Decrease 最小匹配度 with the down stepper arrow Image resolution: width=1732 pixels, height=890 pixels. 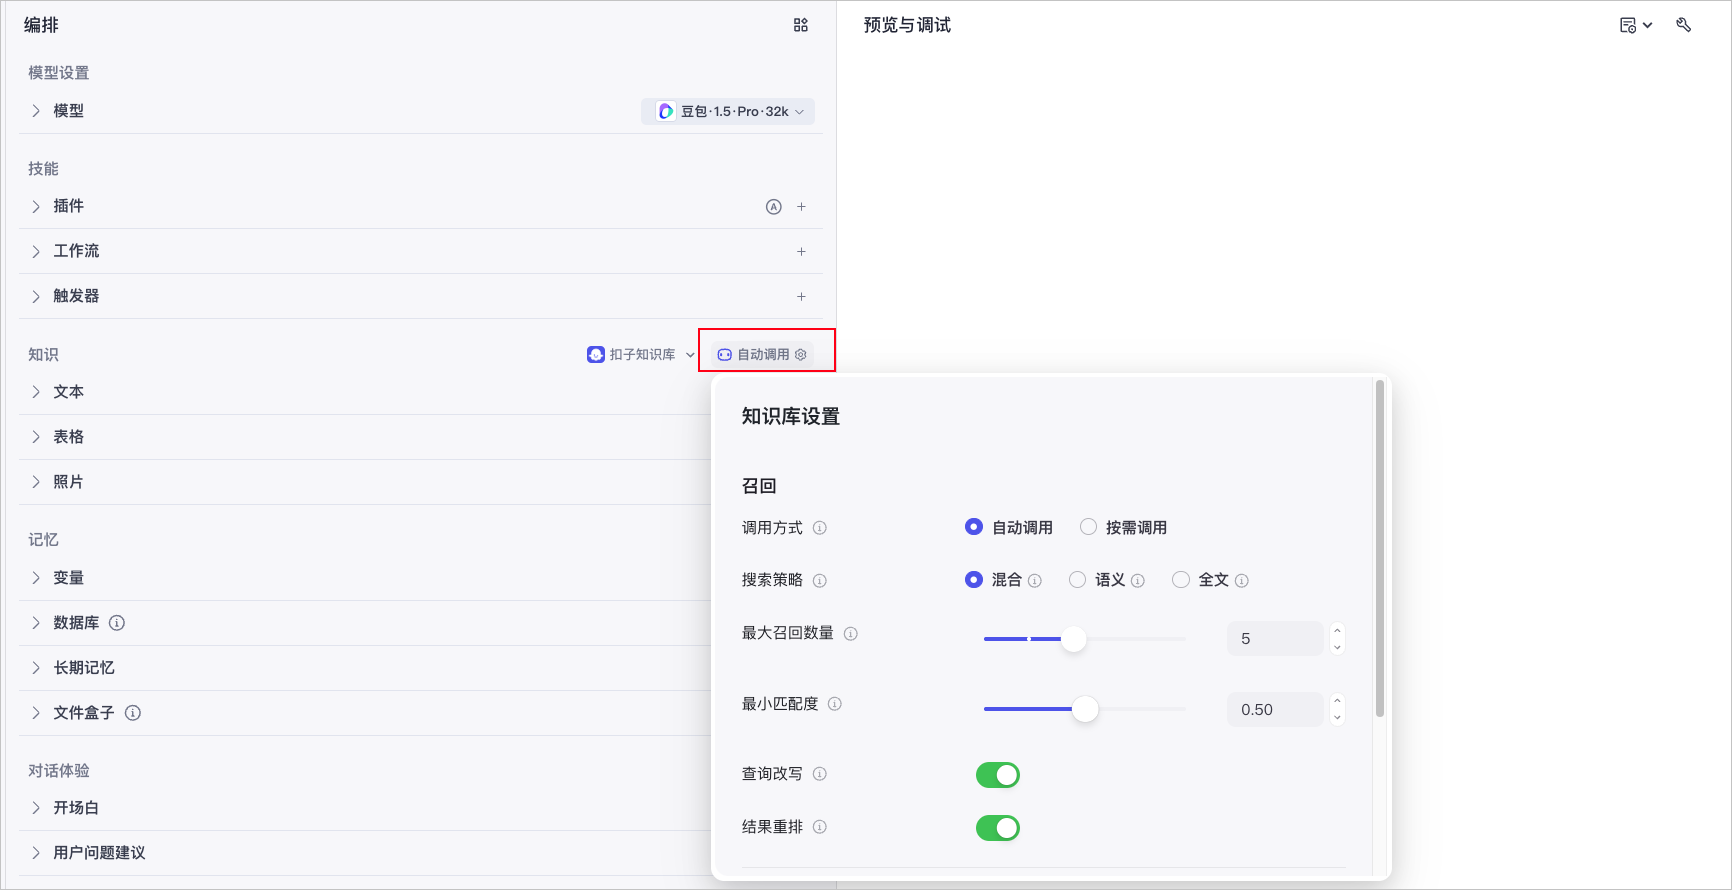[x=1337, y=718]
